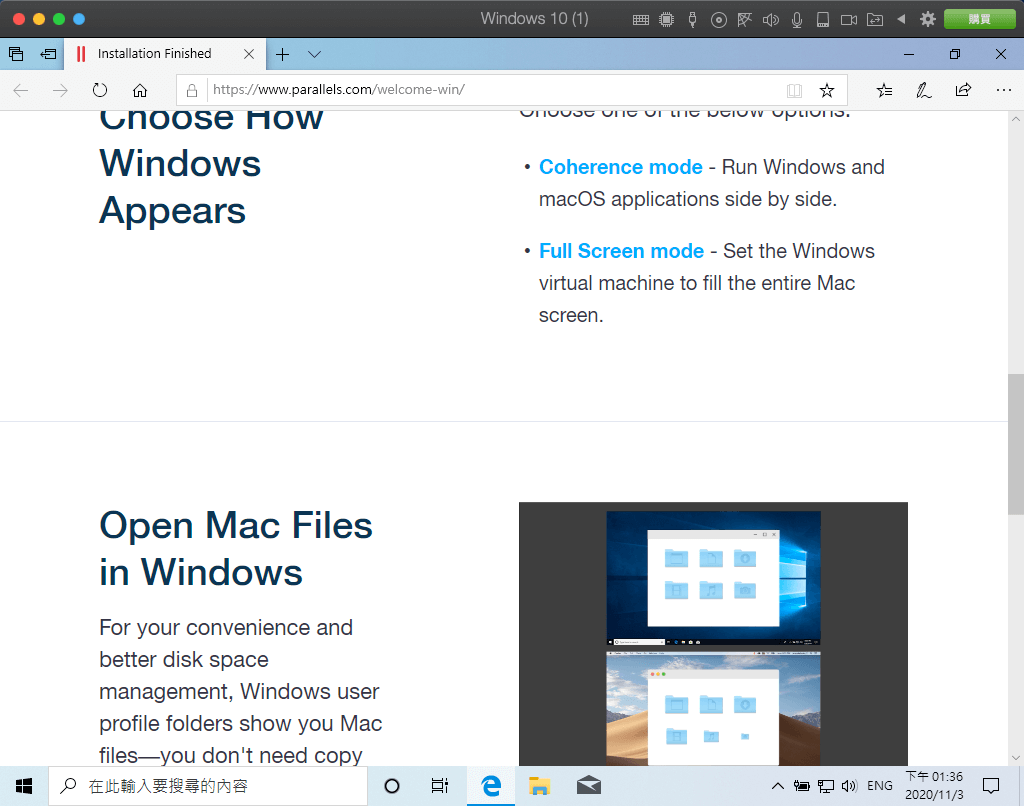The image size is (1024, 806).
Task: Switch ENG input language indicator
Action: [x=880, y=786]
